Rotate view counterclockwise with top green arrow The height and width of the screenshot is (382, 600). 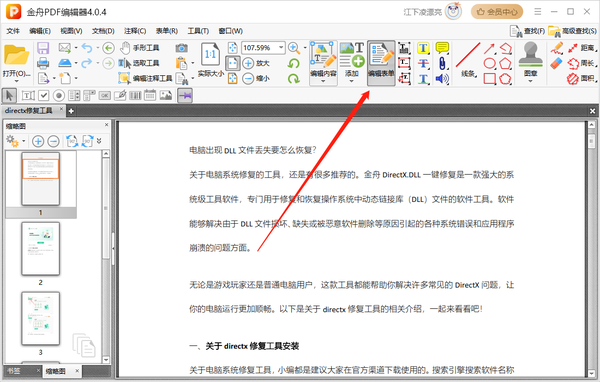pyautogui.click(x=293, y=63)
